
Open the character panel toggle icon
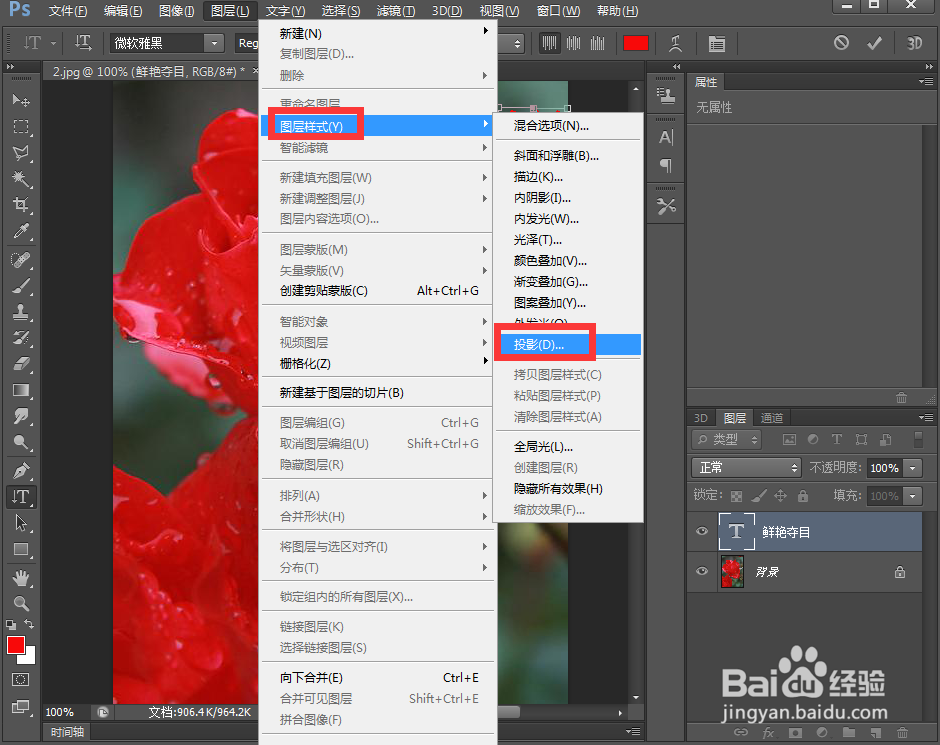pos(716,43)
